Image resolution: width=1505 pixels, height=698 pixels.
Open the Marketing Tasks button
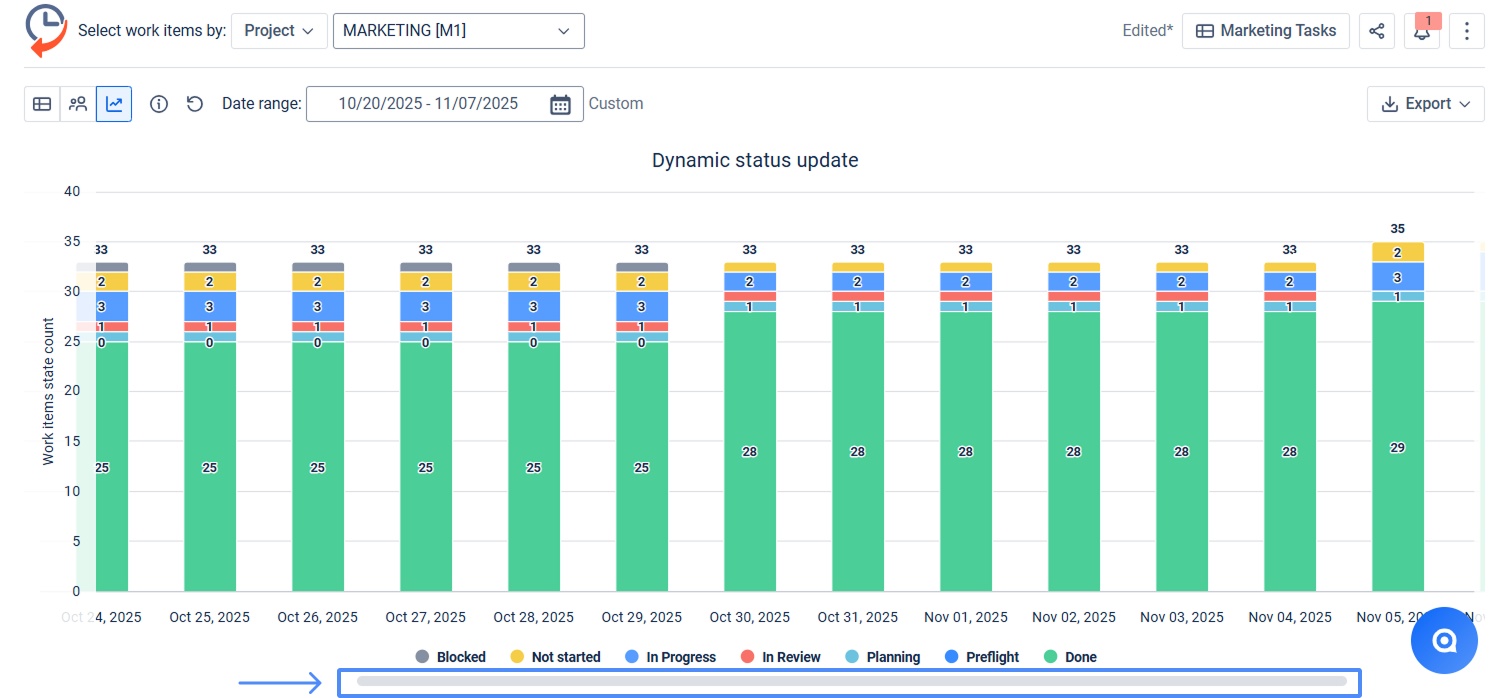pos(1265,31)
